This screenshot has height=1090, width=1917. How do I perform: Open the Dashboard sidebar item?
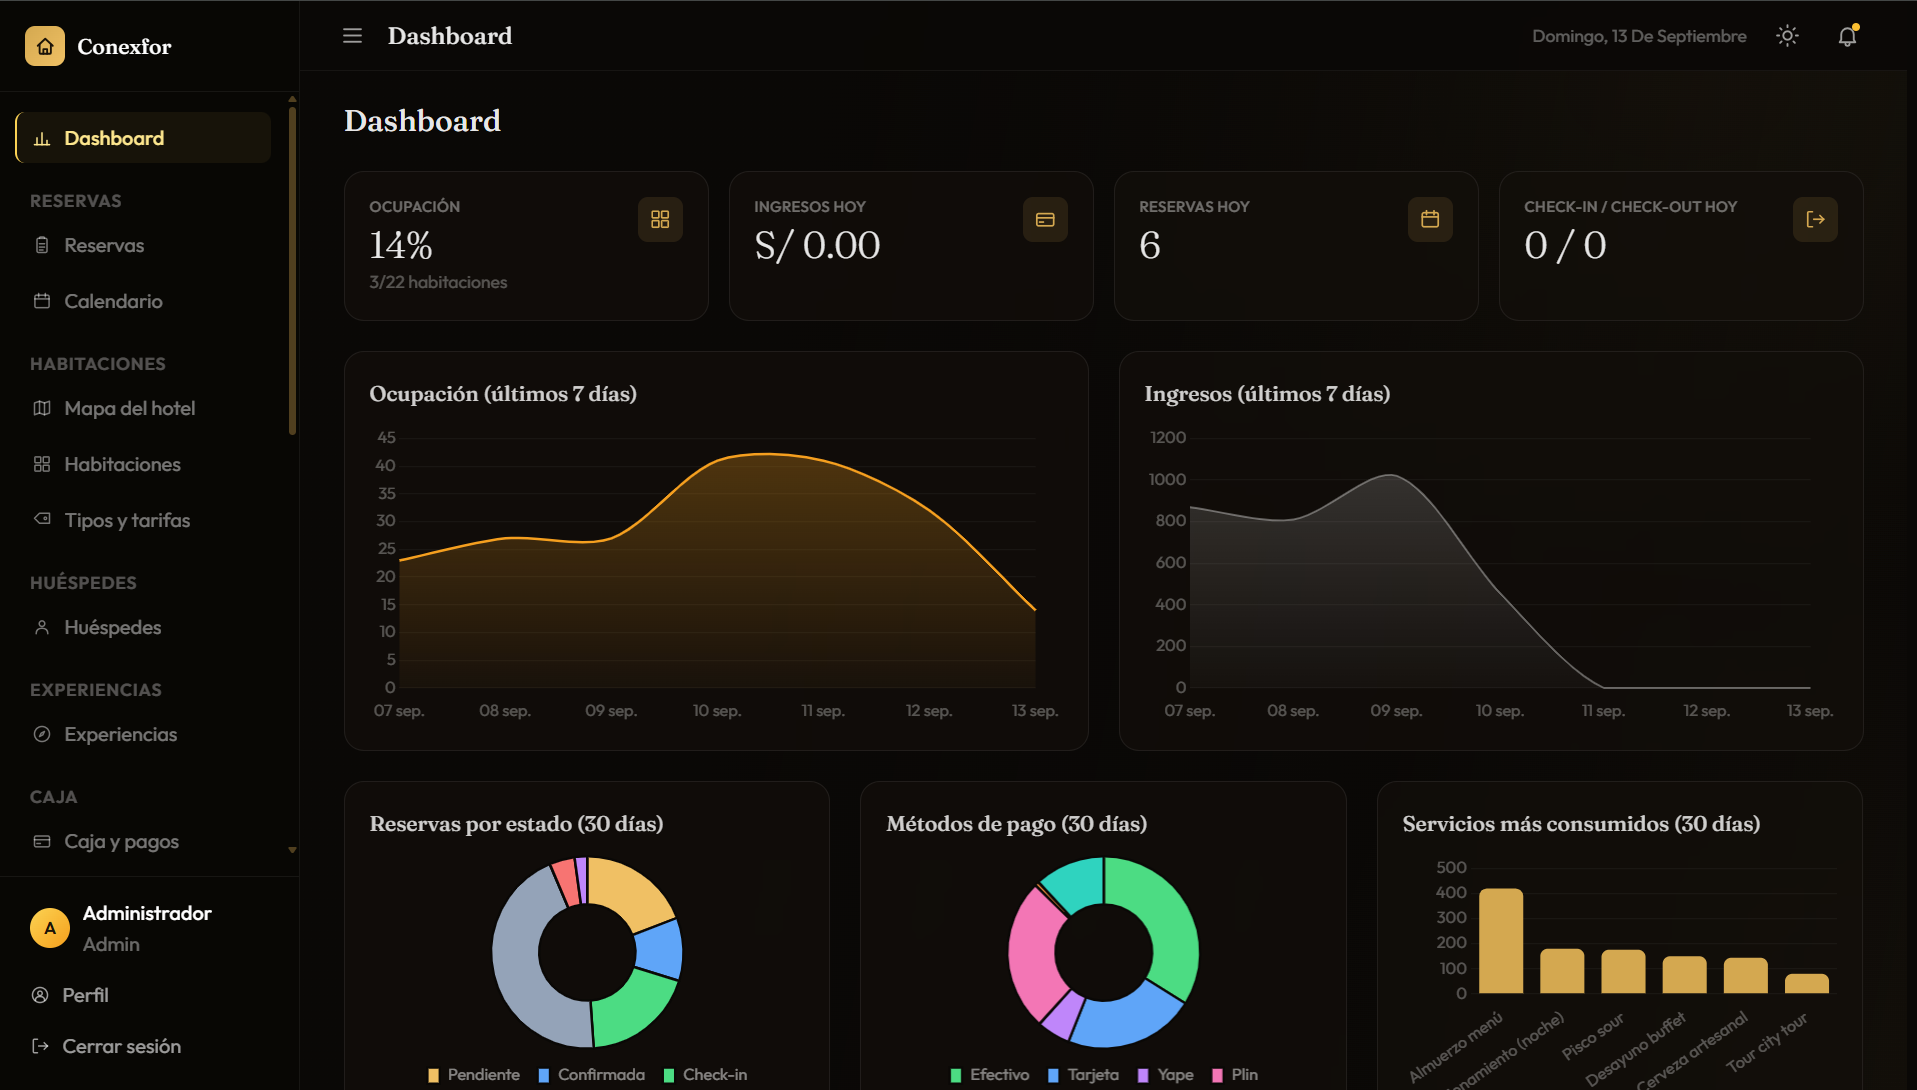pos(143,138)
